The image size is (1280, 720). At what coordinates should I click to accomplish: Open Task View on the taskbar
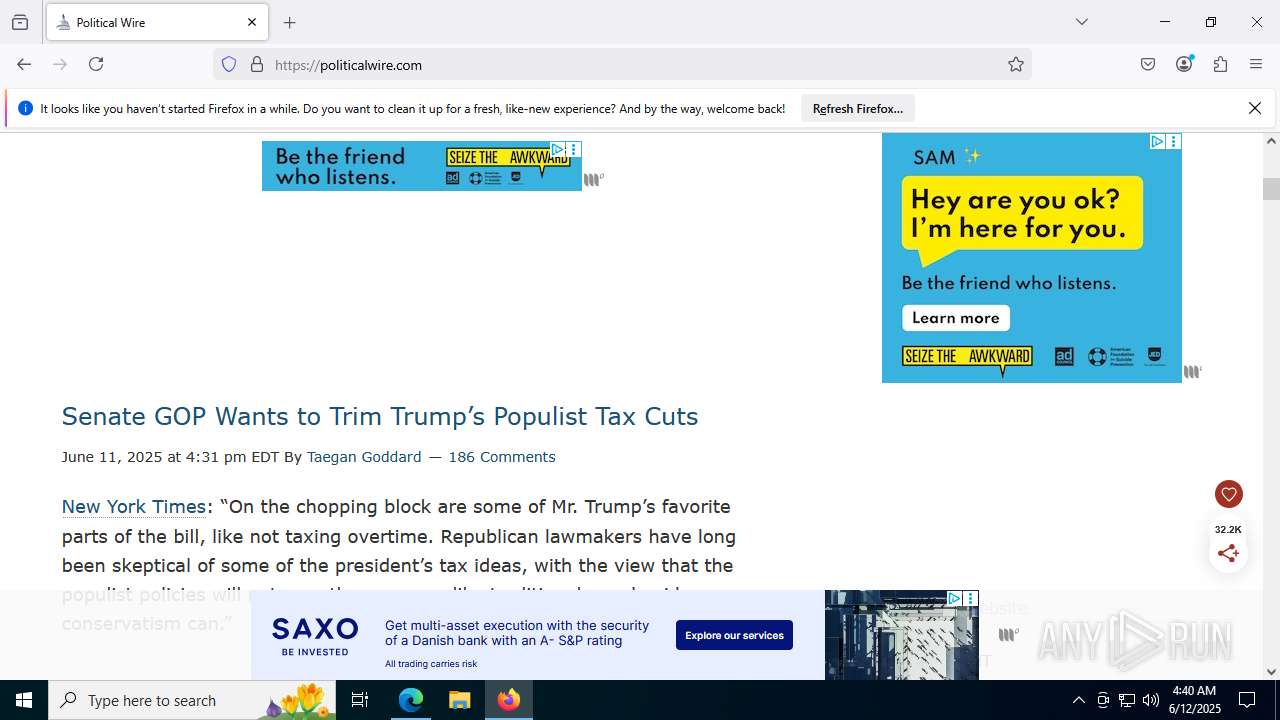[360, 700]
